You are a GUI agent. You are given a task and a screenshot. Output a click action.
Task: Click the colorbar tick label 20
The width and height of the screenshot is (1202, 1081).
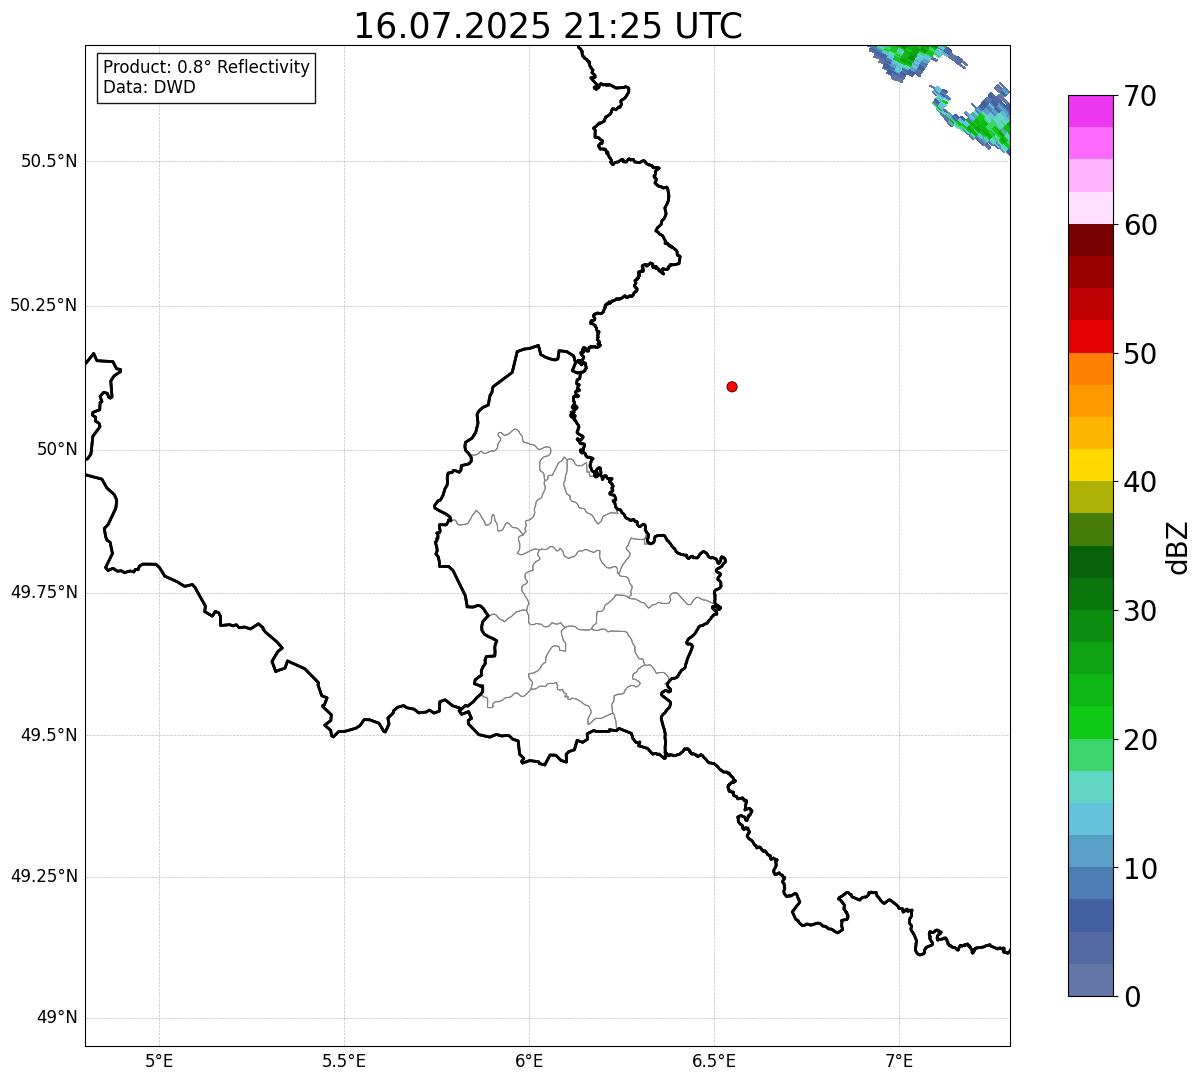(x=1140, y=740)
